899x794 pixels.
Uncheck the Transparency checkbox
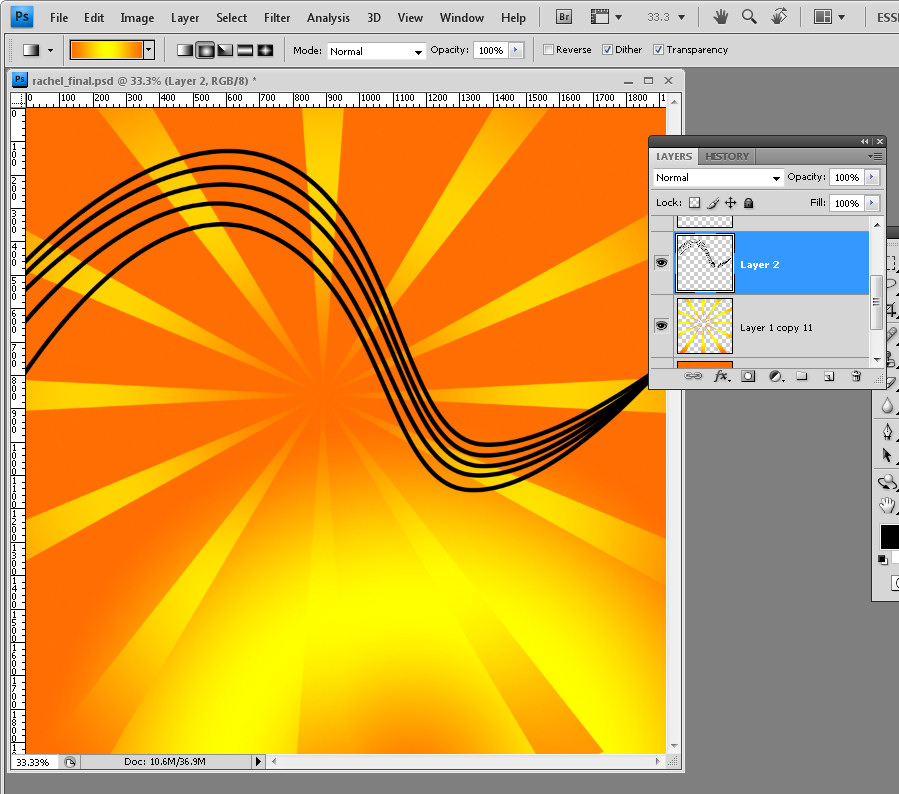click(658, 50)
